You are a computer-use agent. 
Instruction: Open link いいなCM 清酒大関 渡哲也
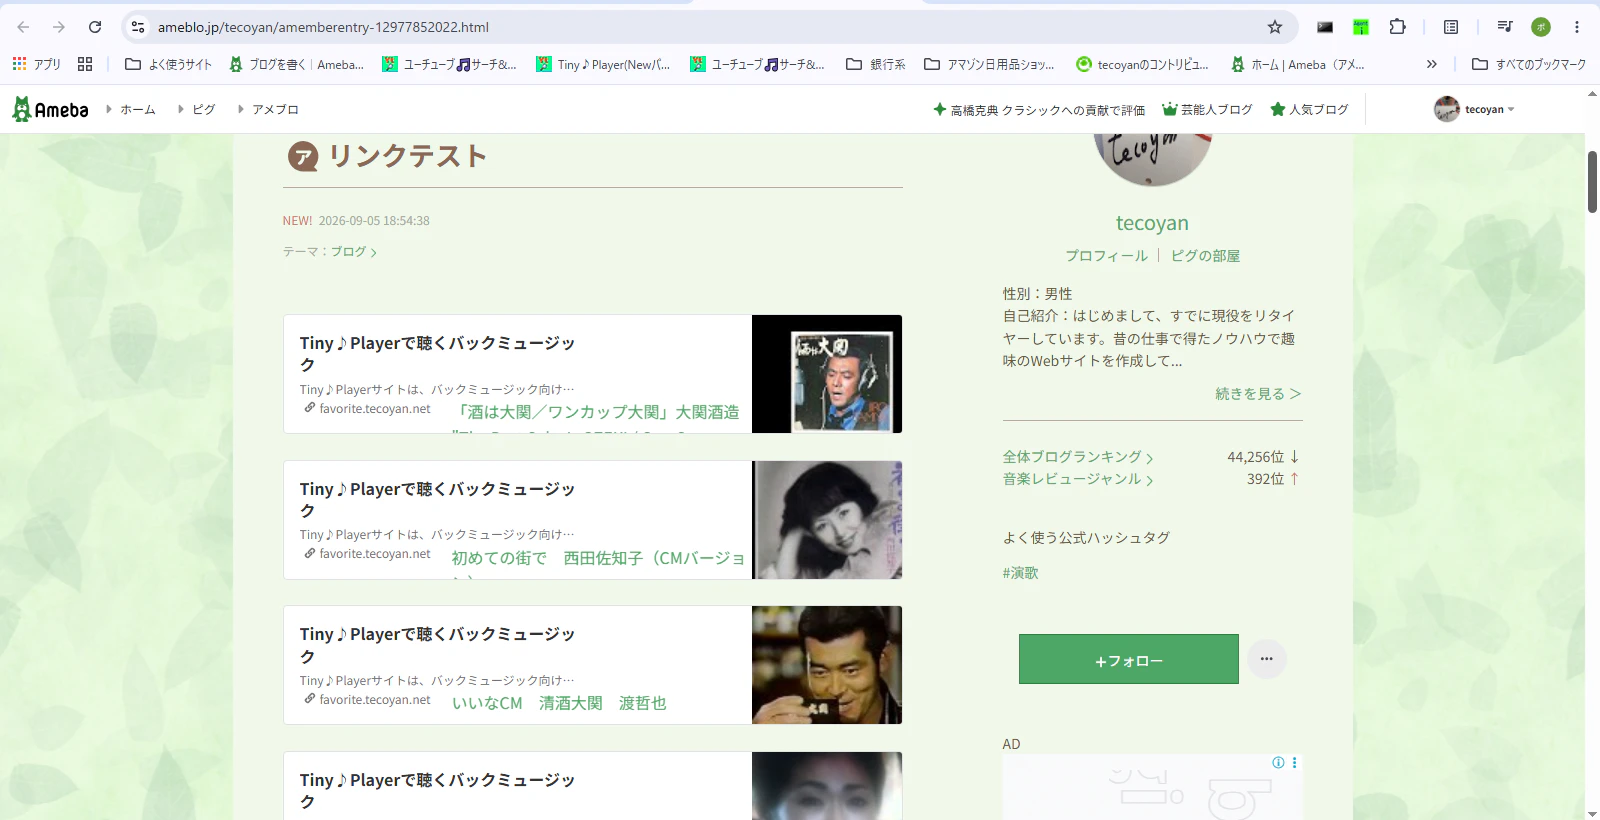click(559, 703)
